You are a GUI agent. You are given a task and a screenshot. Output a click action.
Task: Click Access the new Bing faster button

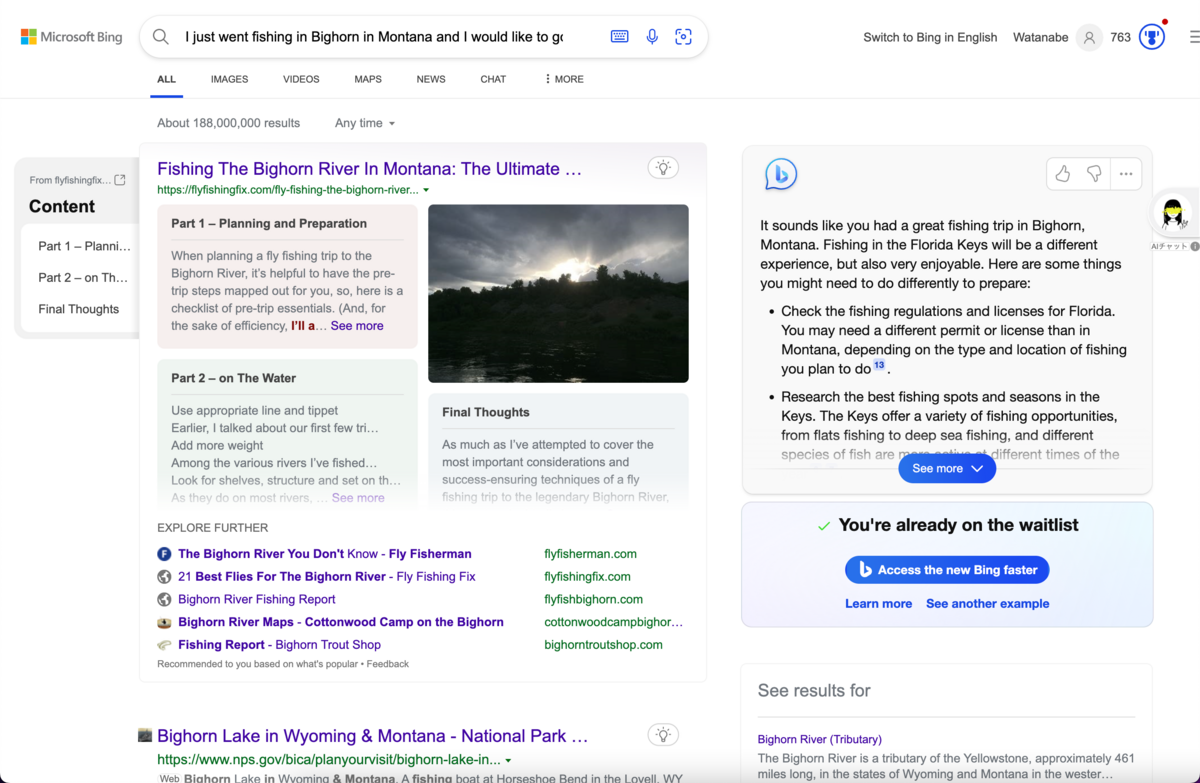[x=947, y=570]
